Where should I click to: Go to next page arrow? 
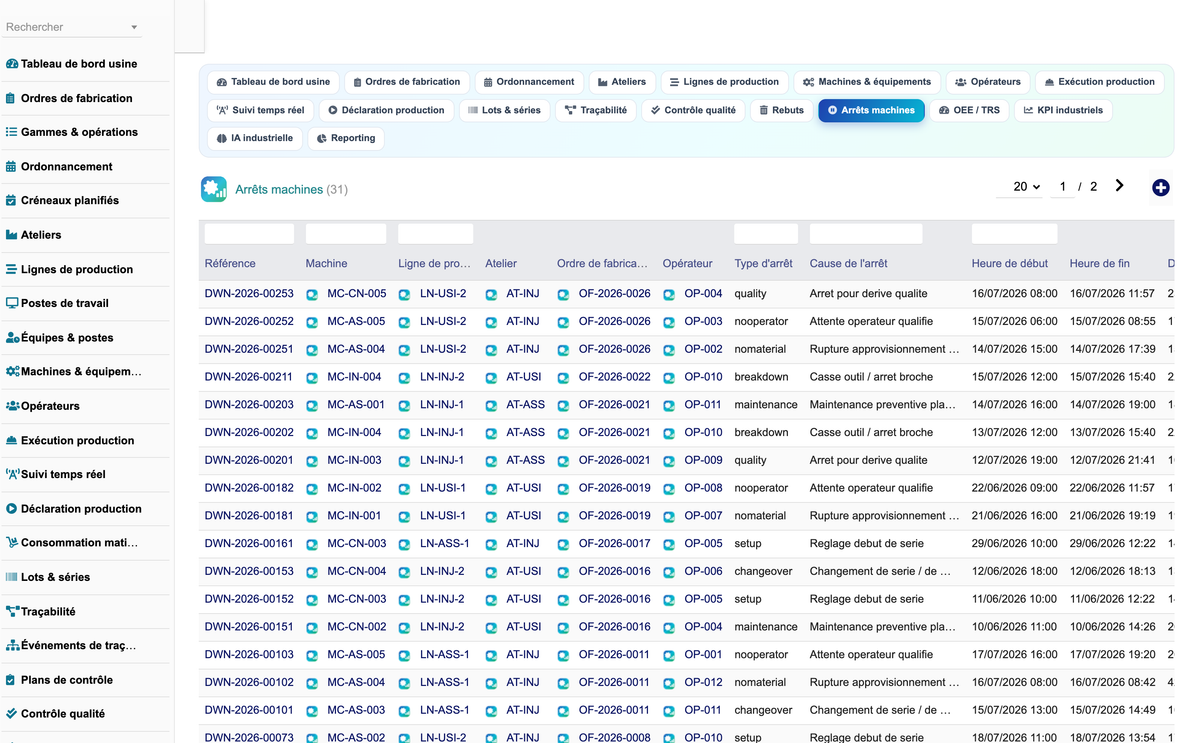(1119, 186)
